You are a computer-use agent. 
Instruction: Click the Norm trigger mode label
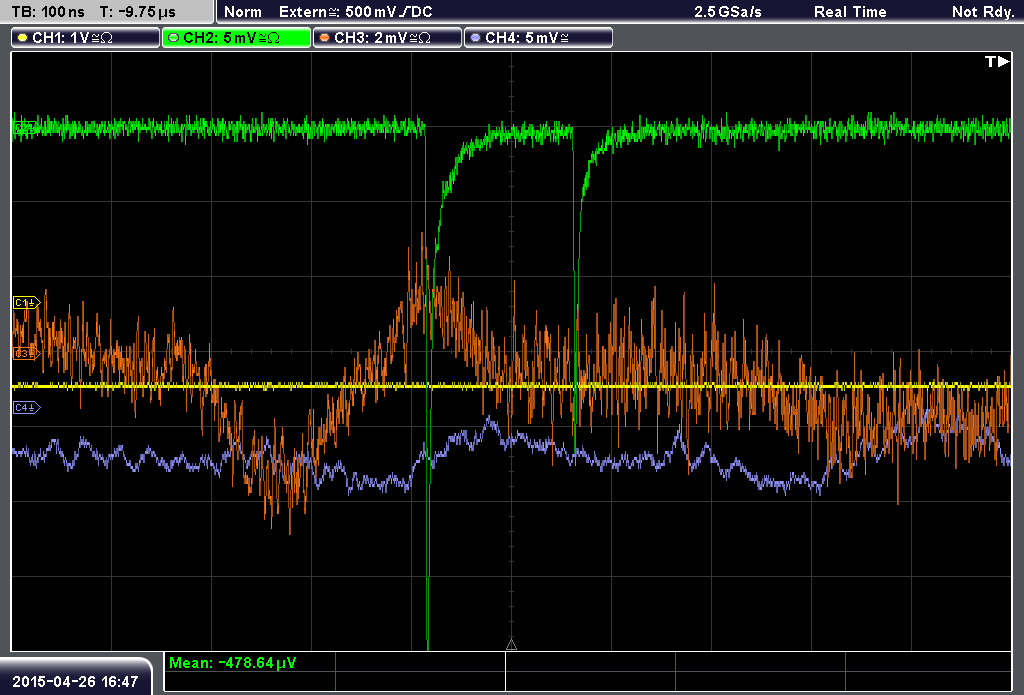(243, 12)
